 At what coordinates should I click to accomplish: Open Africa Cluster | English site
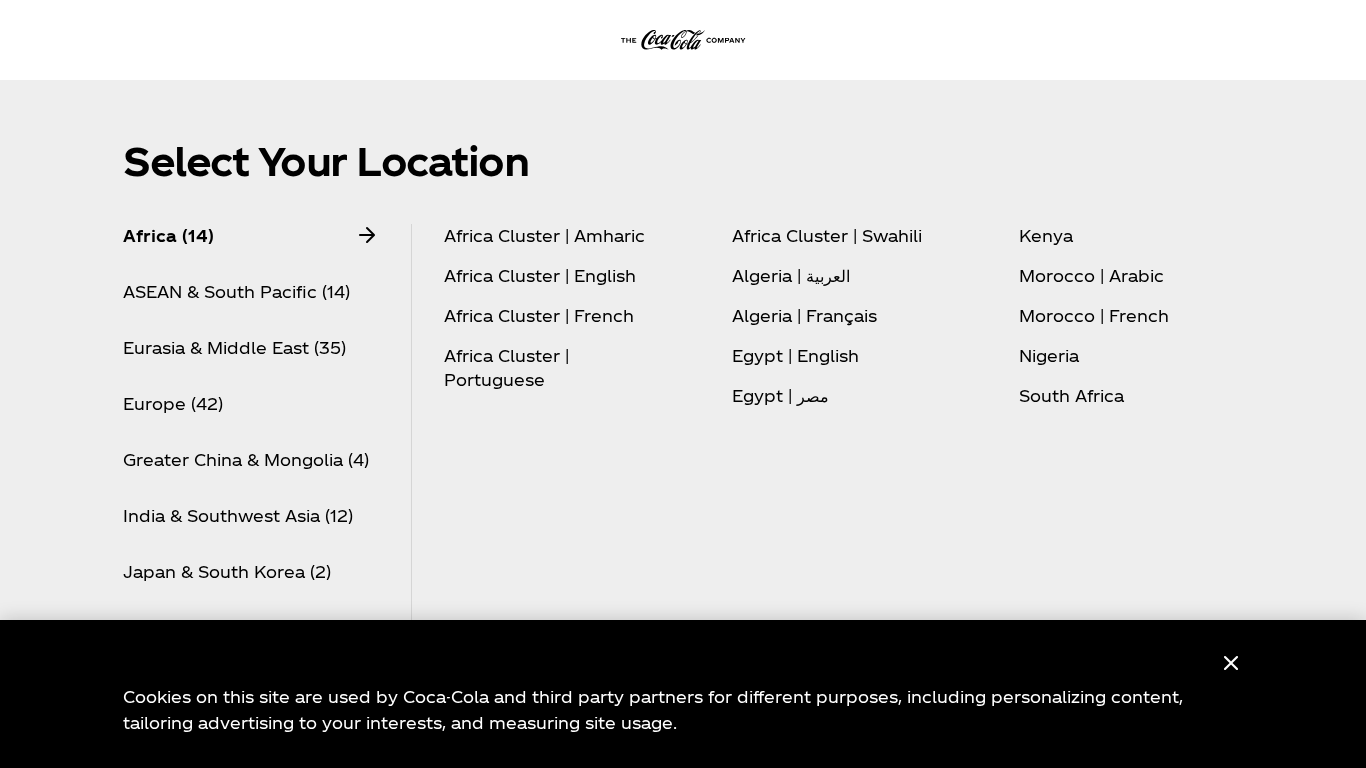click(x=540, y=277)
